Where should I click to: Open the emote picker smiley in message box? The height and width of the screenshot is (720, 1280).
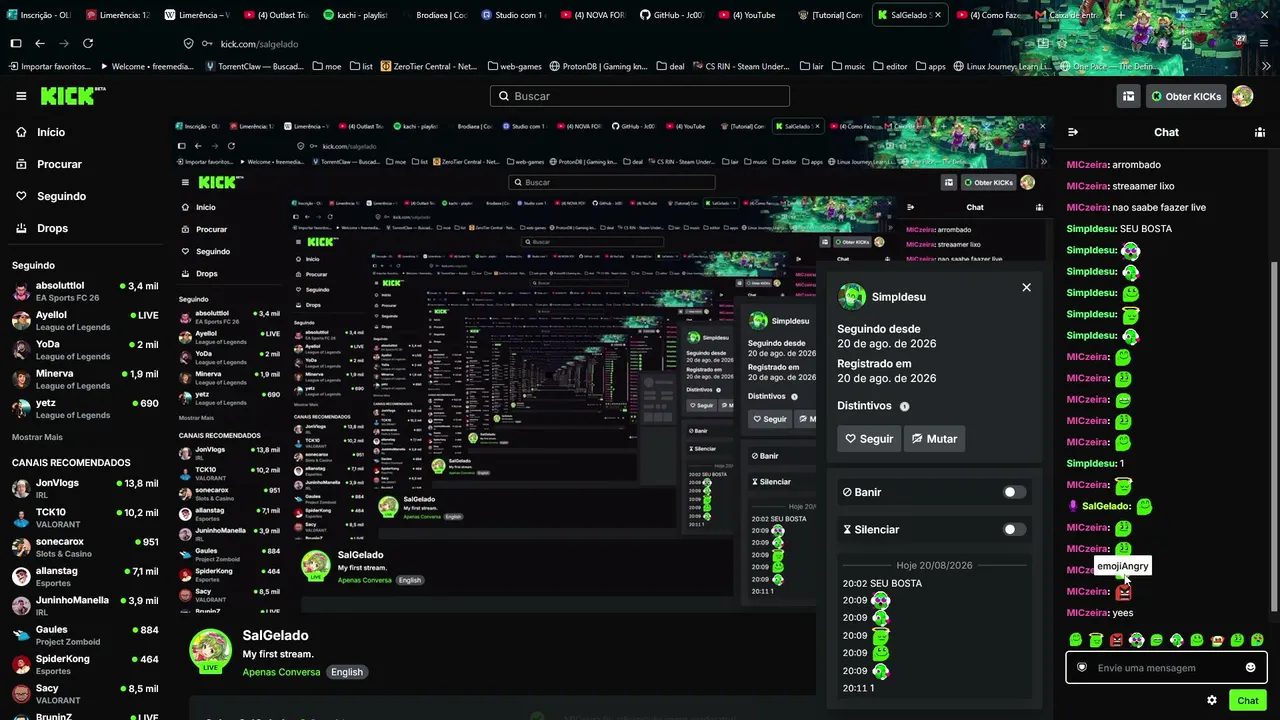tap(1250, 667)
